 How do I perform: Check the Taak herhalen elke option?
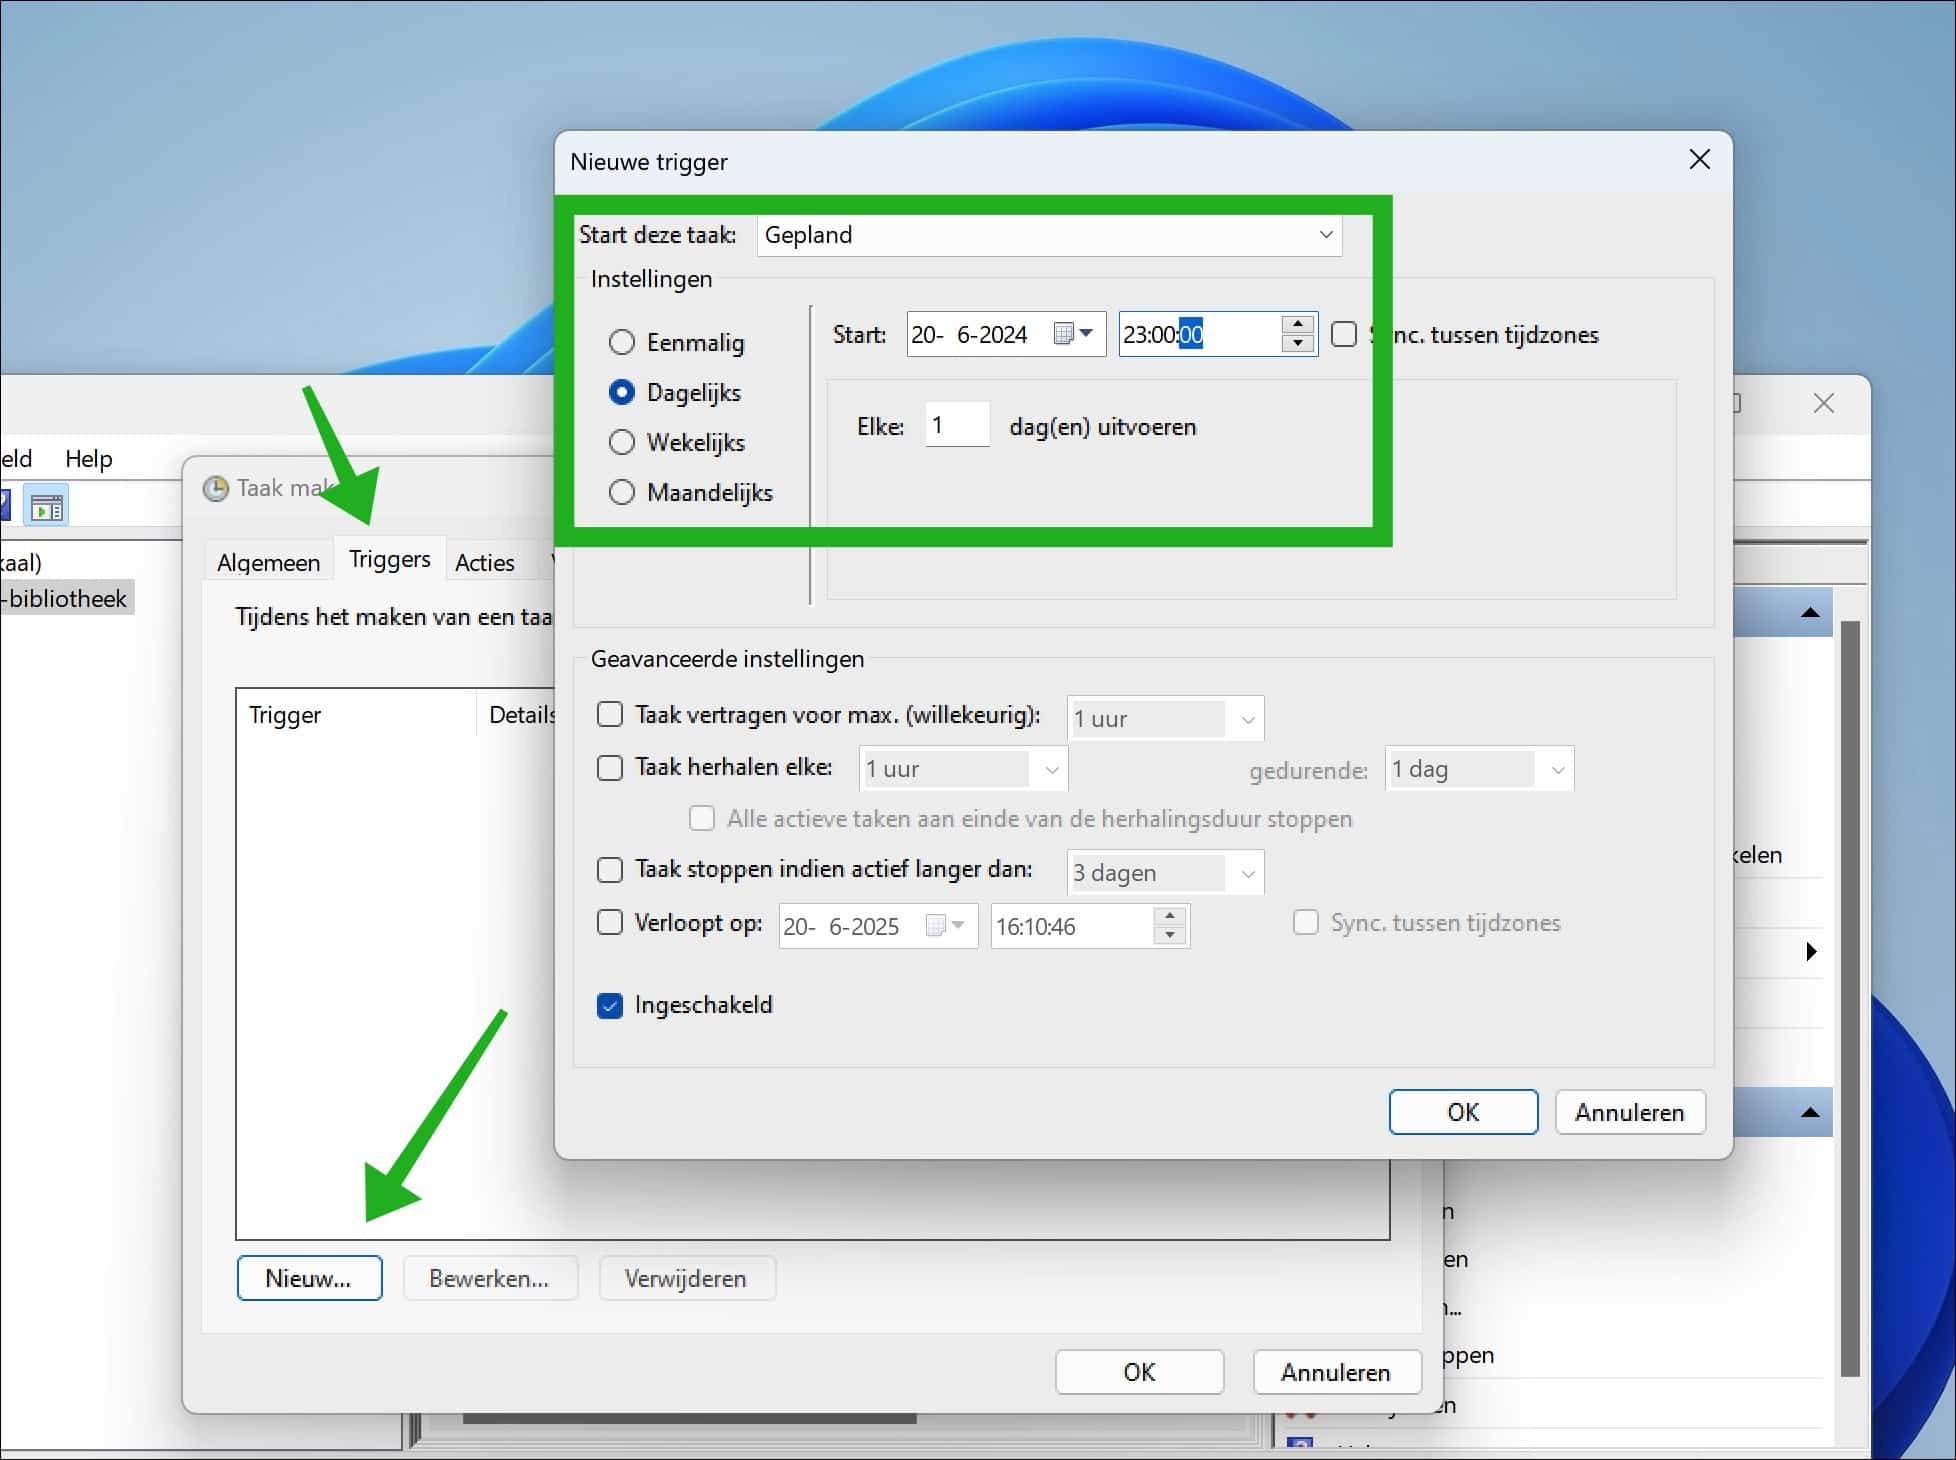tap(610, 768)
